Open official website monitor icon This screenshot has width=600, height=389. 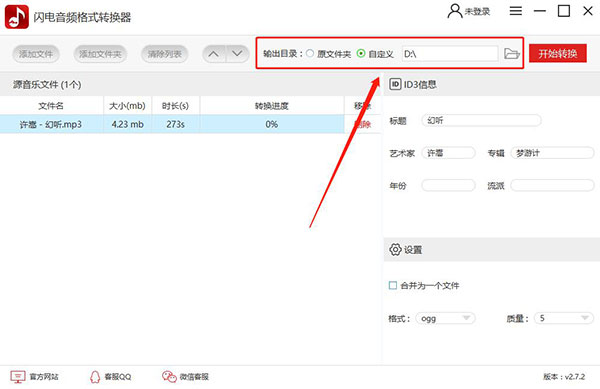(x=18, y=377)
